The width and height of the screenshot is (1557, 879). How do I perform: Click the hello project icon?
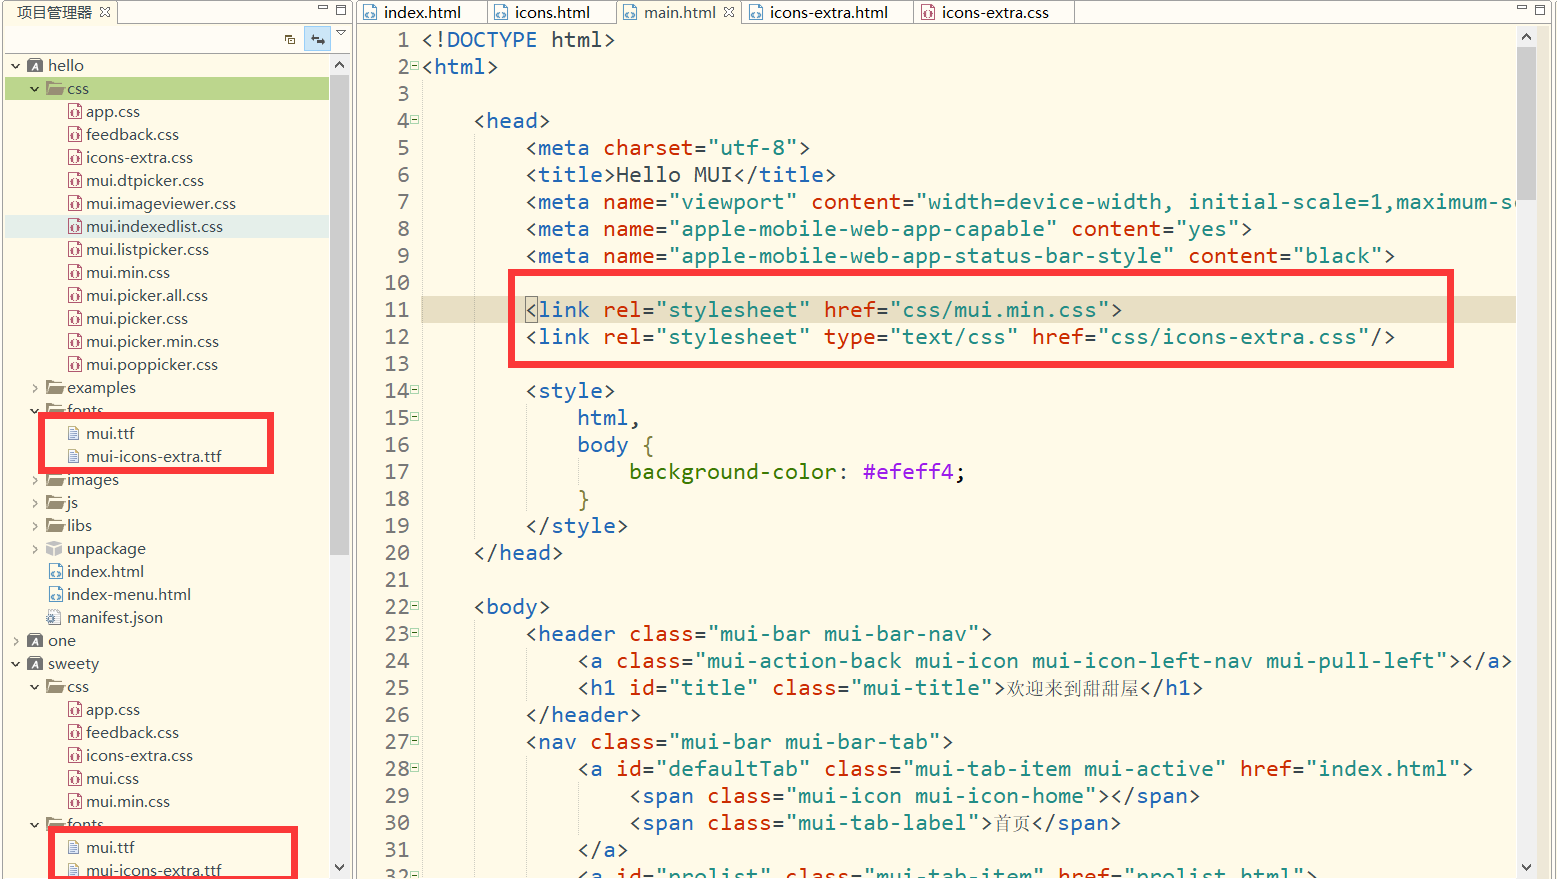35,66
